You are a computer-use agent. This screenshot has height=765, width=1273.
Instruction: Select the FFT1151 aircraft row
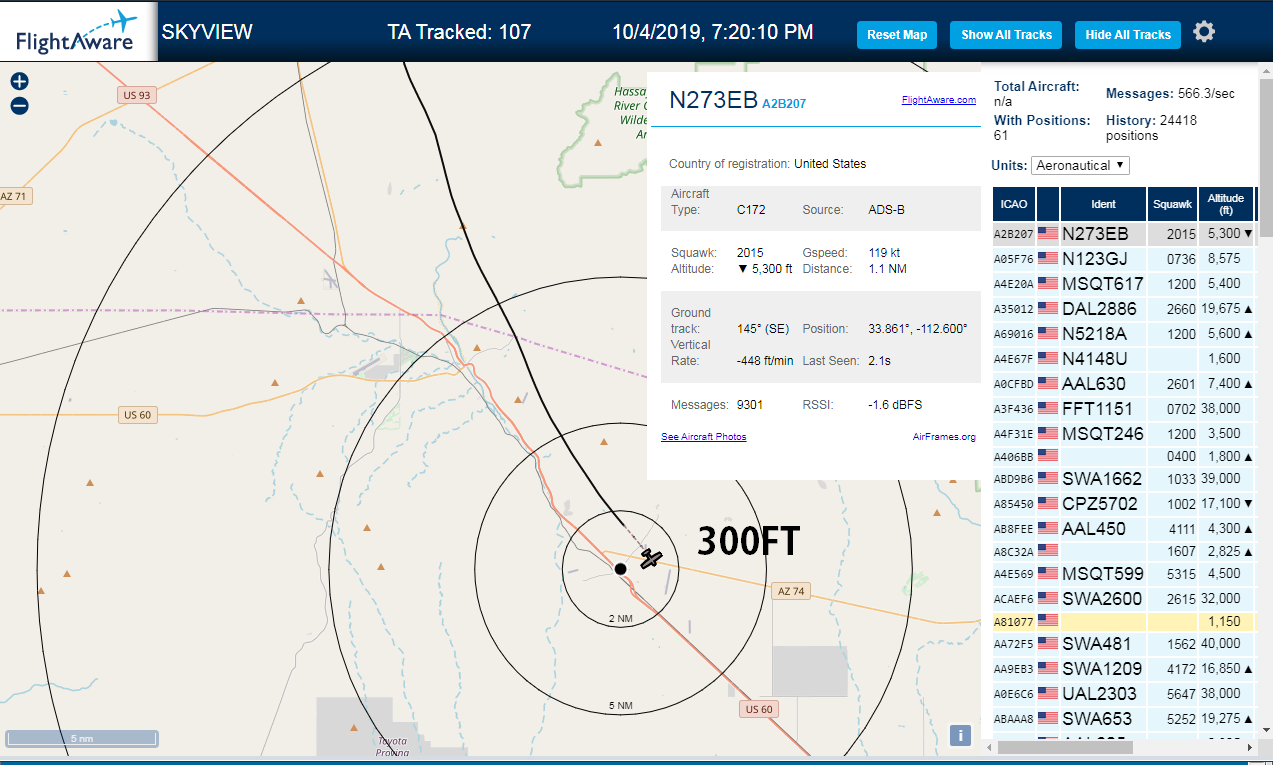point(1124,408)
